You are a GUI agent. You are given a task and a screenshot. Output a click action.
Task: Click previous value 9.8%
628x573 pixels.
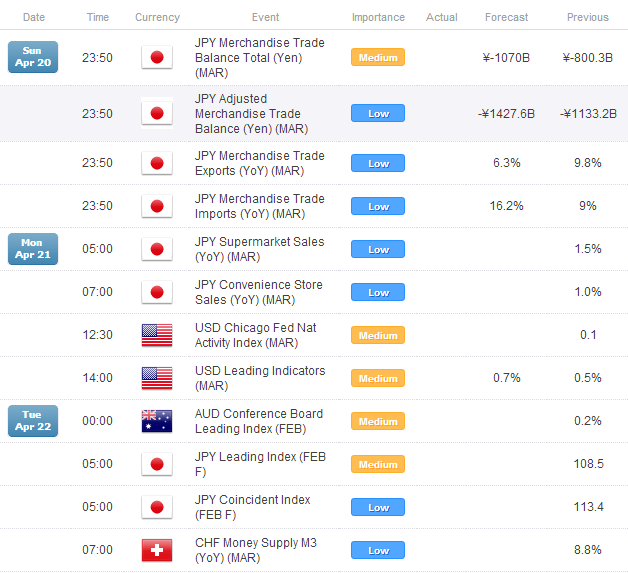tap(588, 163)
